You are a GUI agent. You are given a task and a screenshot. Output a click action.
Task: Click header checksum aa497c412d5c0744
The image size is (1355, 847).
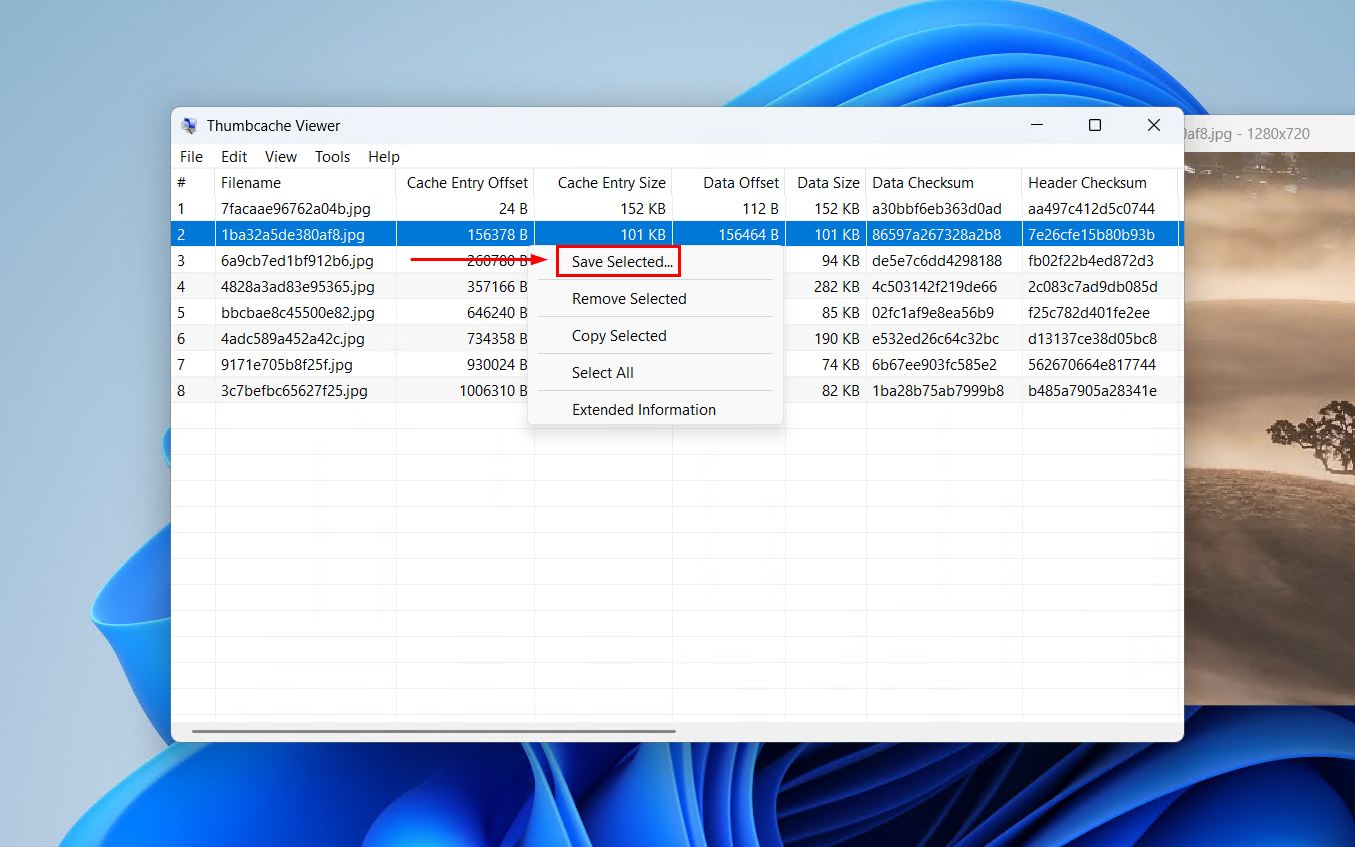click(x=1091, y=209)
